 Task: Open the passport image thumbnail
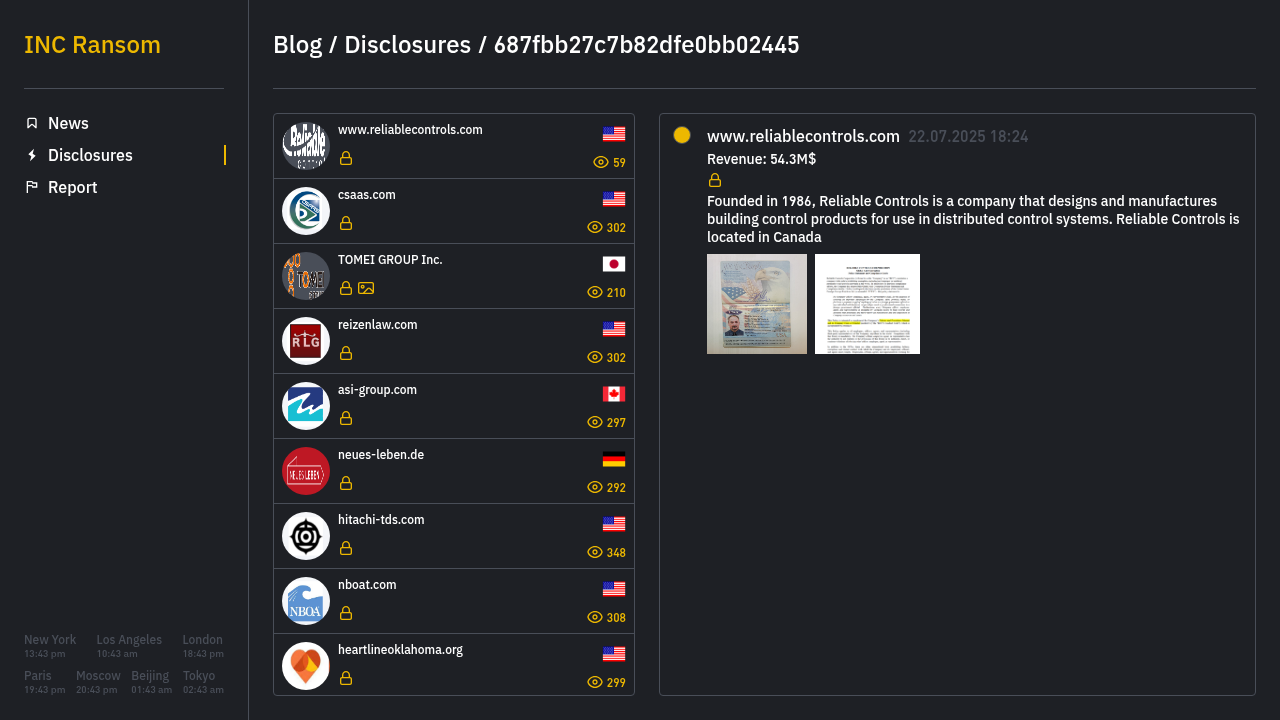point(757,304)
